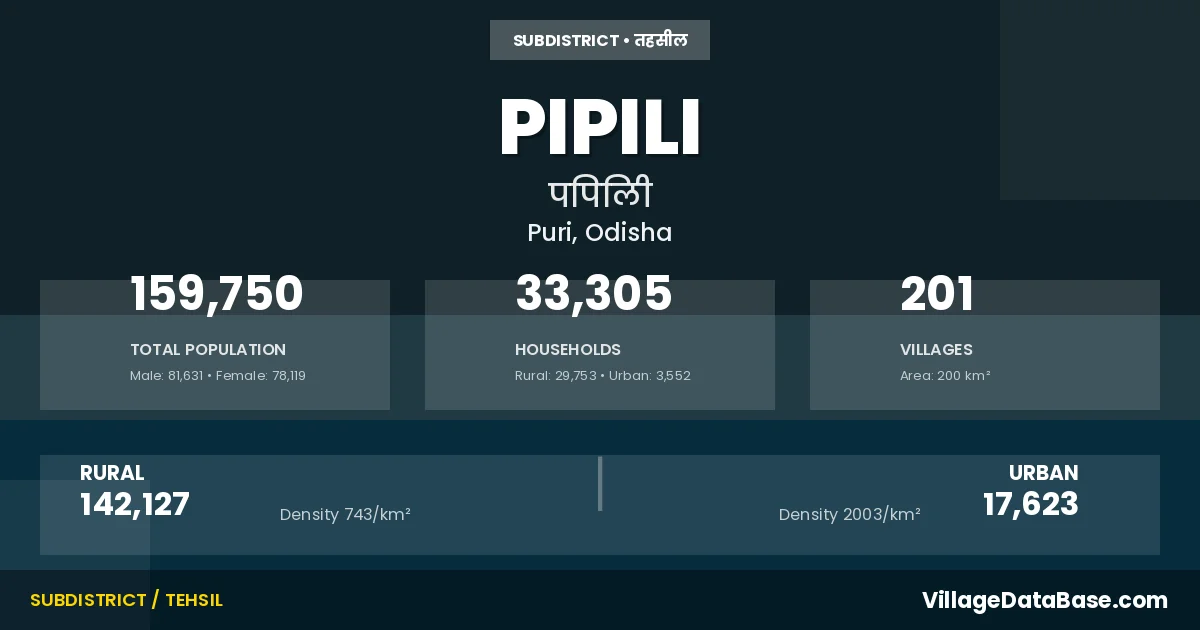The image size is (1200, 630).
Task: Click the Rural and Urban households breakdown
Action: coord(603,376)
